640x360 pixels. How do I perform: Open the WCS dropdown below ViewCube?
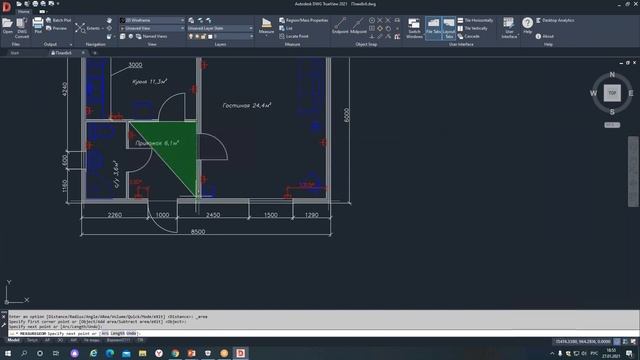[612, 125]
